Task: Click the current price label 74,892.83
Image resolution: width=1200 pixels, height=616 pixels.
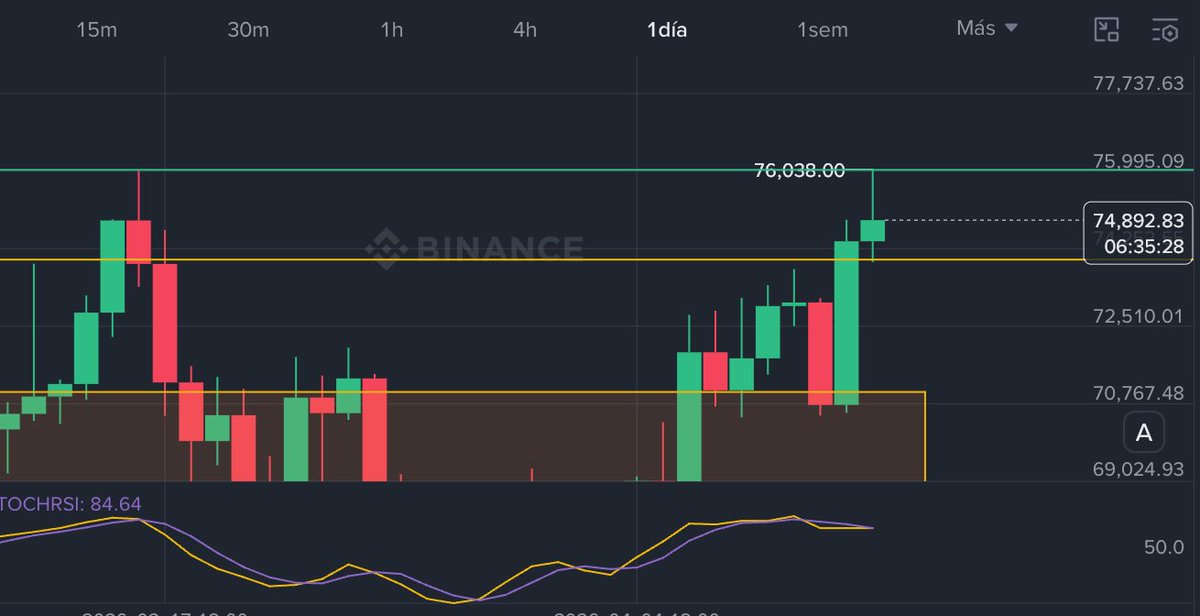Action: coord(1138,220)
